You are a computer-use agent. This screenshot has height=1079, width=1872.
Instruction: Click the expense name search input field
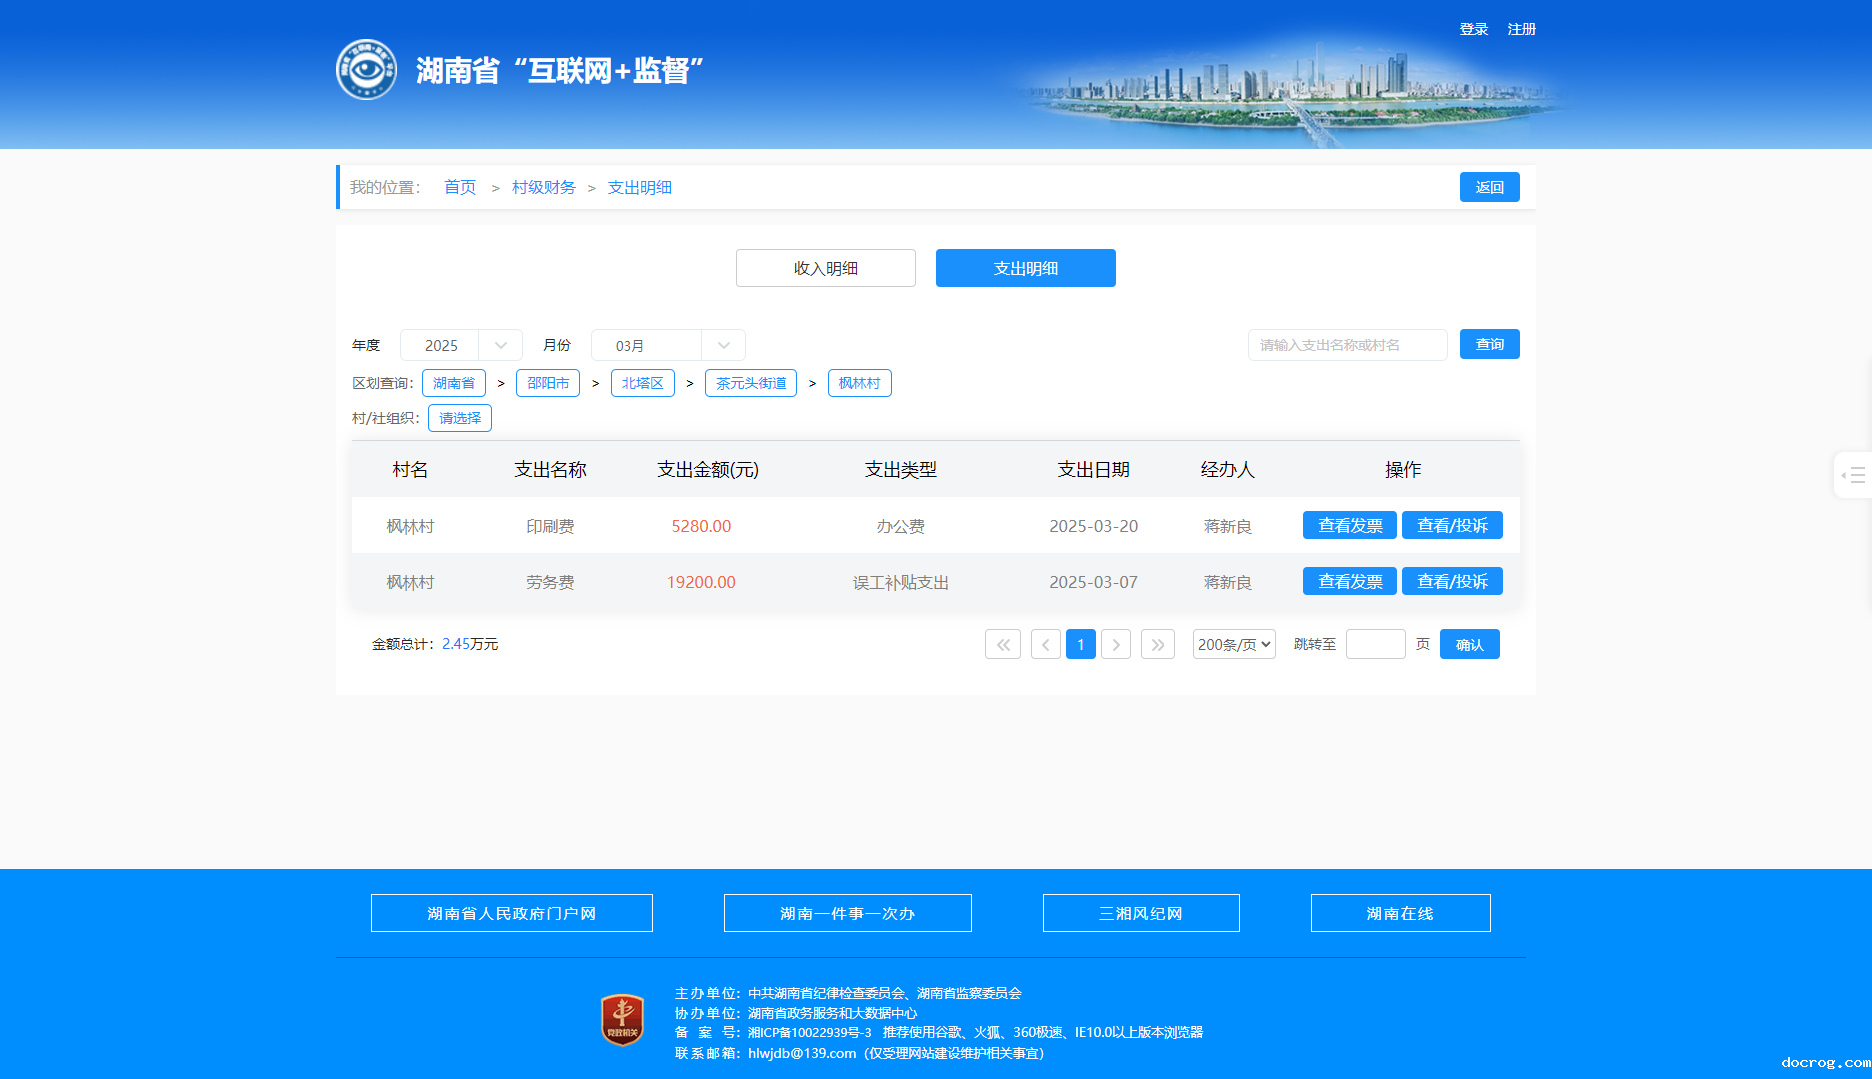[x=1347, y=345]
